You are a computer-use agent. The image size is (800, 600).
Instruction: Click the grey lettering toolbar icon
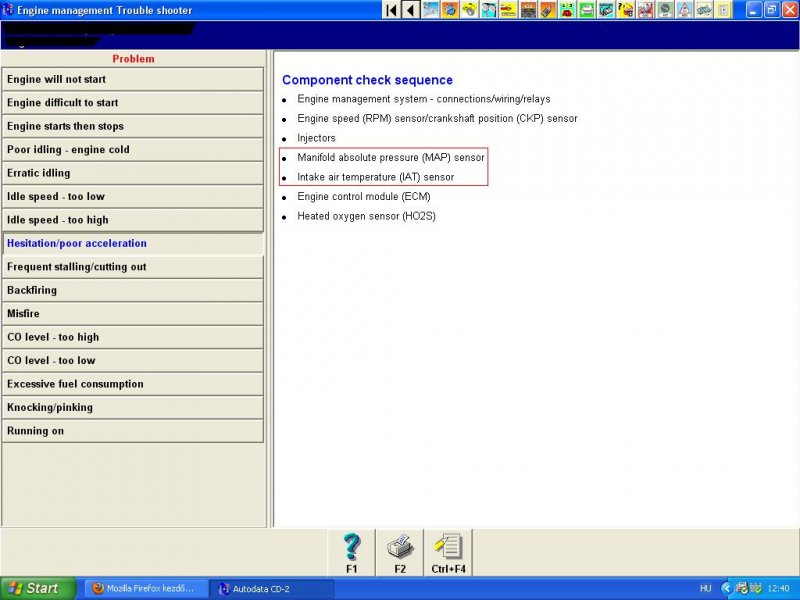704,10
